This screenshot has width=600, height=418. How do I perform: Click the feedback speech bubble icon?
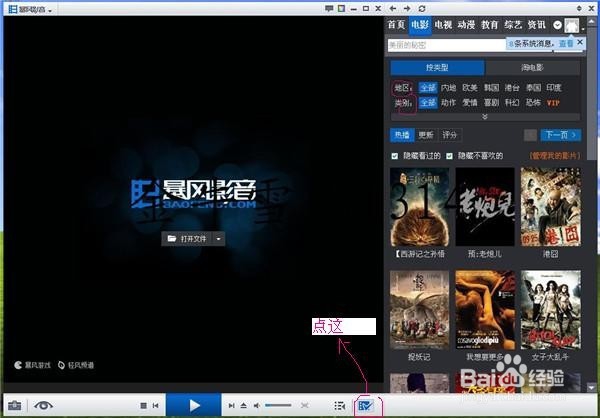click(x=329, y=8)
